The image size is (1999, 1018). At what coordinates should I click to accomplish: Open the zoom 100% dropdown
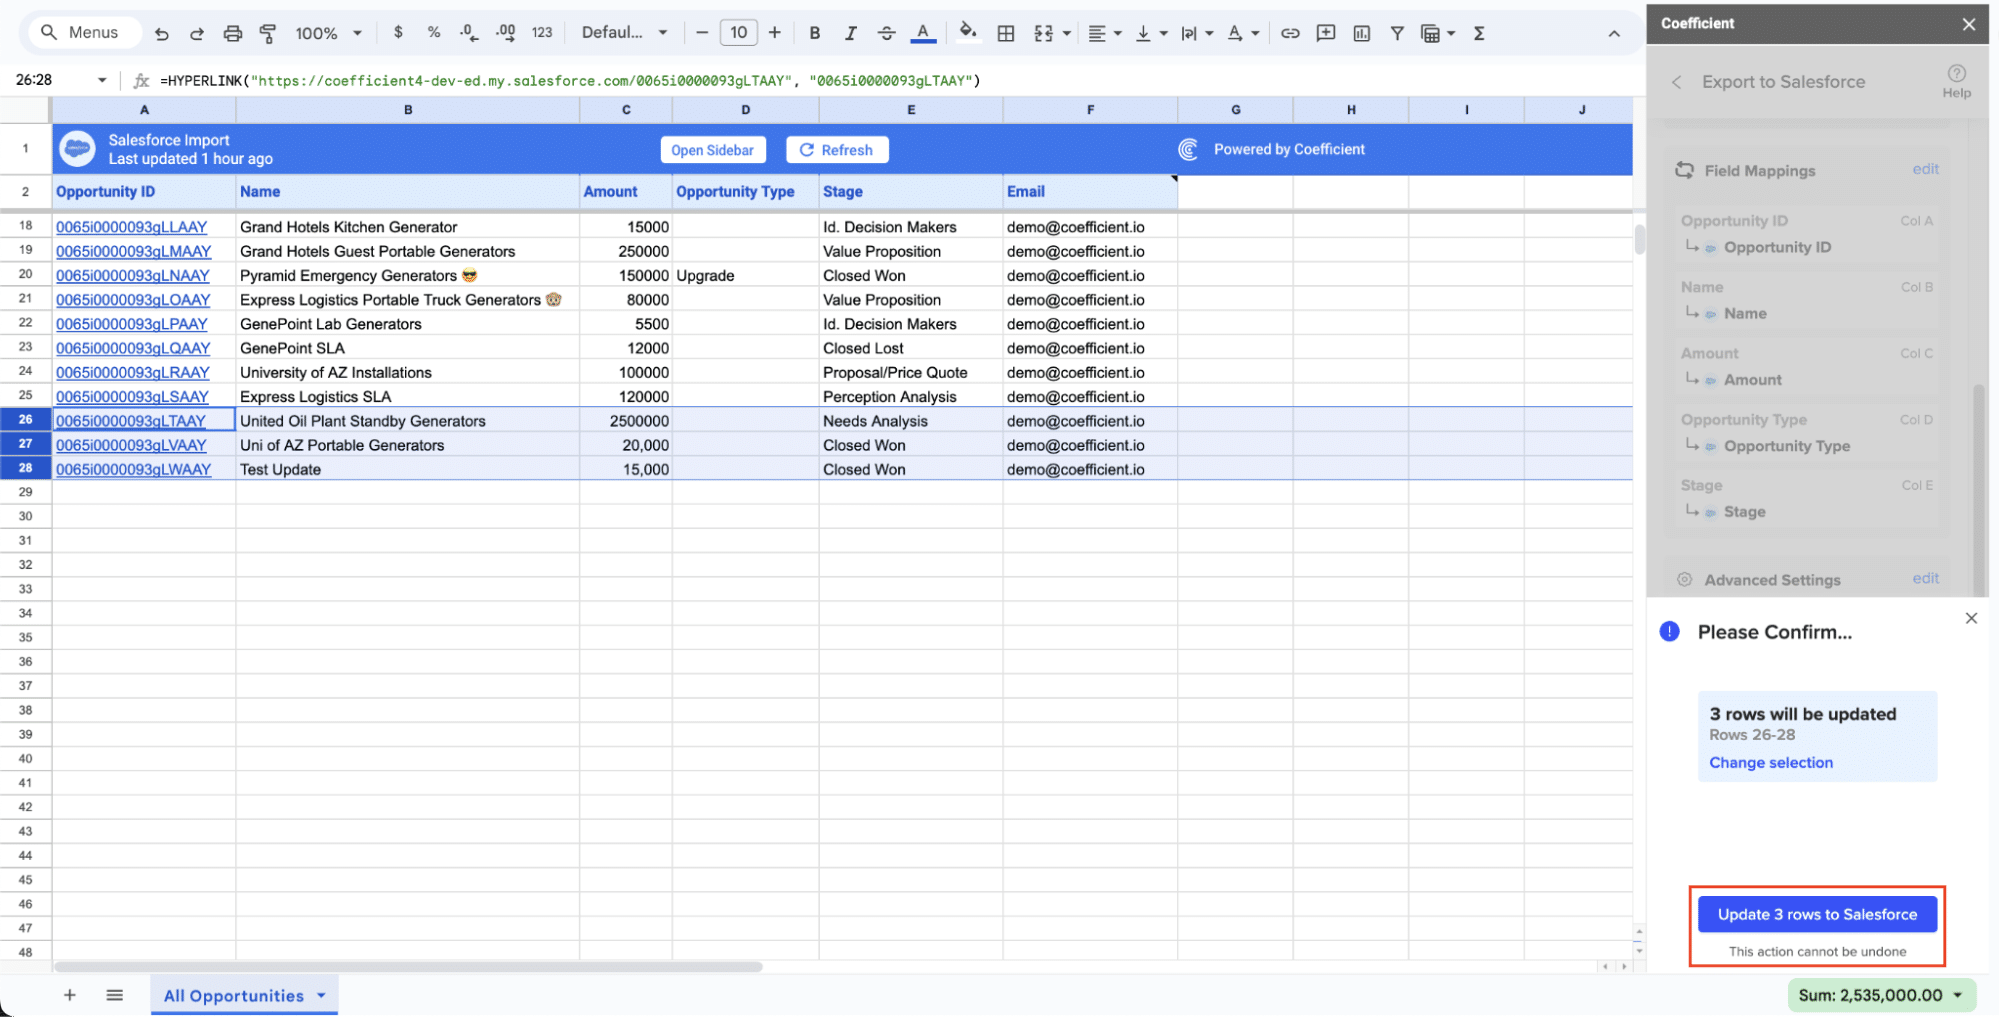tap(328, 33)
